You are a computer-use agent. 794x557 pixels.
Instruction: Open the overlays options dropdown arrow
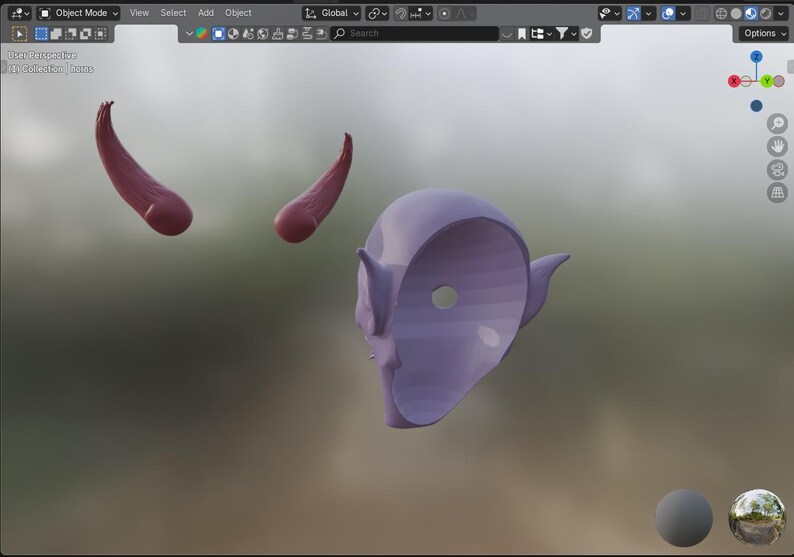click(x=683, y=13)
